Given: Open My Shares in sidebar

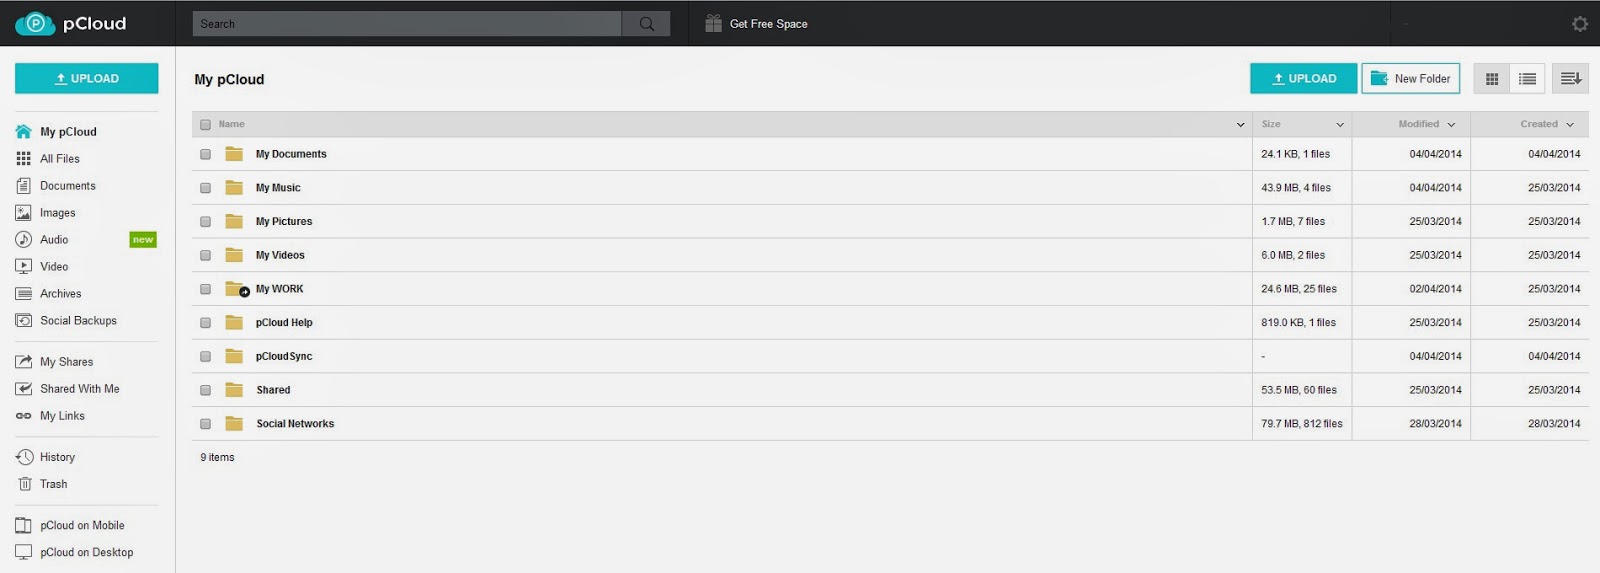Looking at the screenshot, I should 67,362.
